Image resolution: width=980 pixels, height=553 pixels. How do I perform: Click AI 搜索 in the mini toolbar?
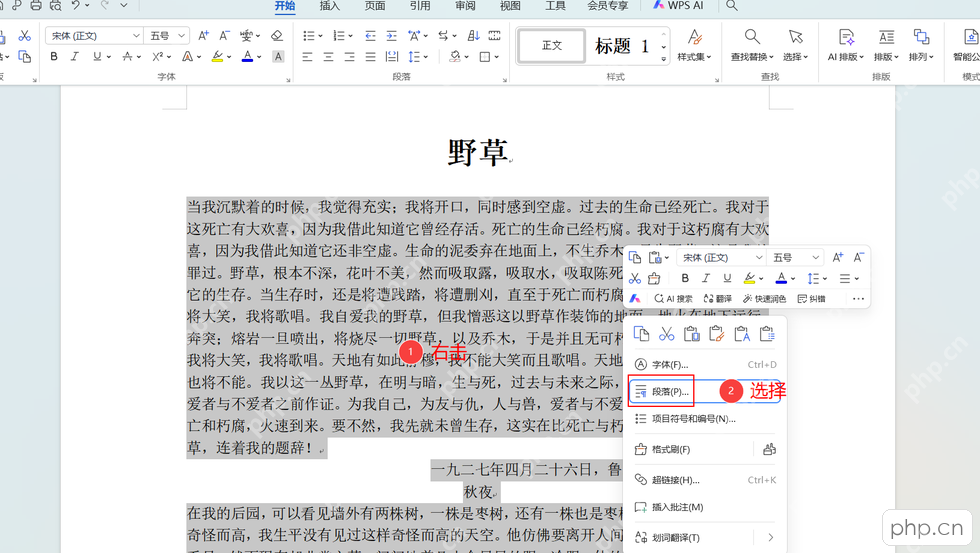click(673, 299)
